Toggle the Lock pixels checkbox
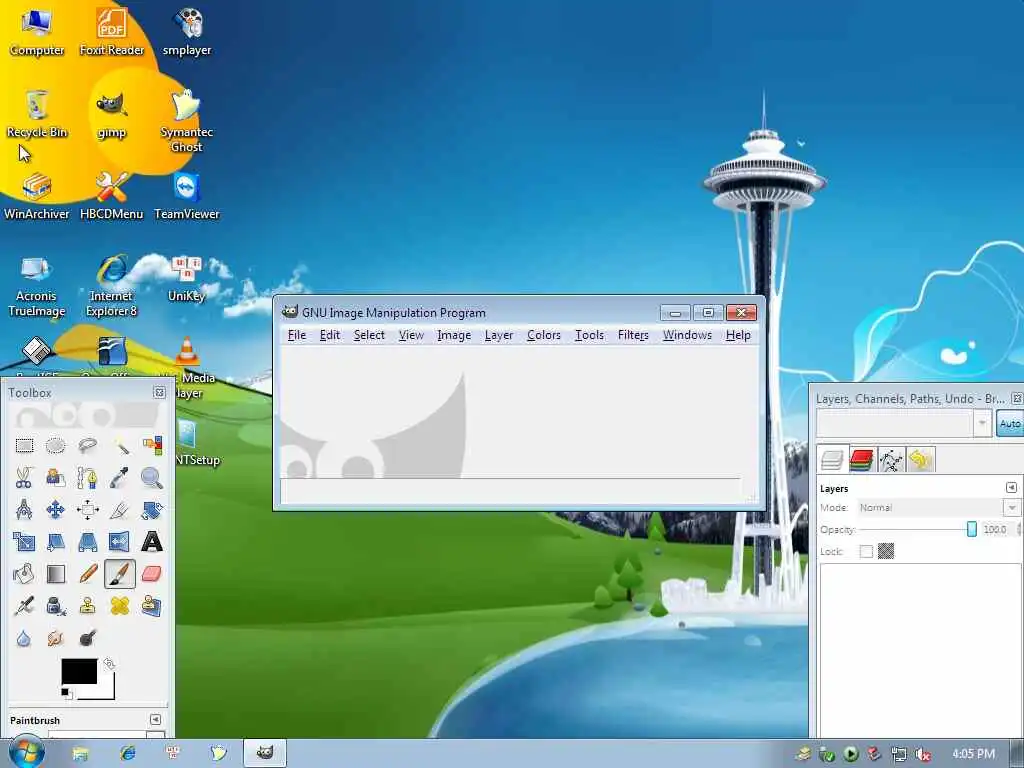Viewport: 1024px width, 768px height. (866, 552)
